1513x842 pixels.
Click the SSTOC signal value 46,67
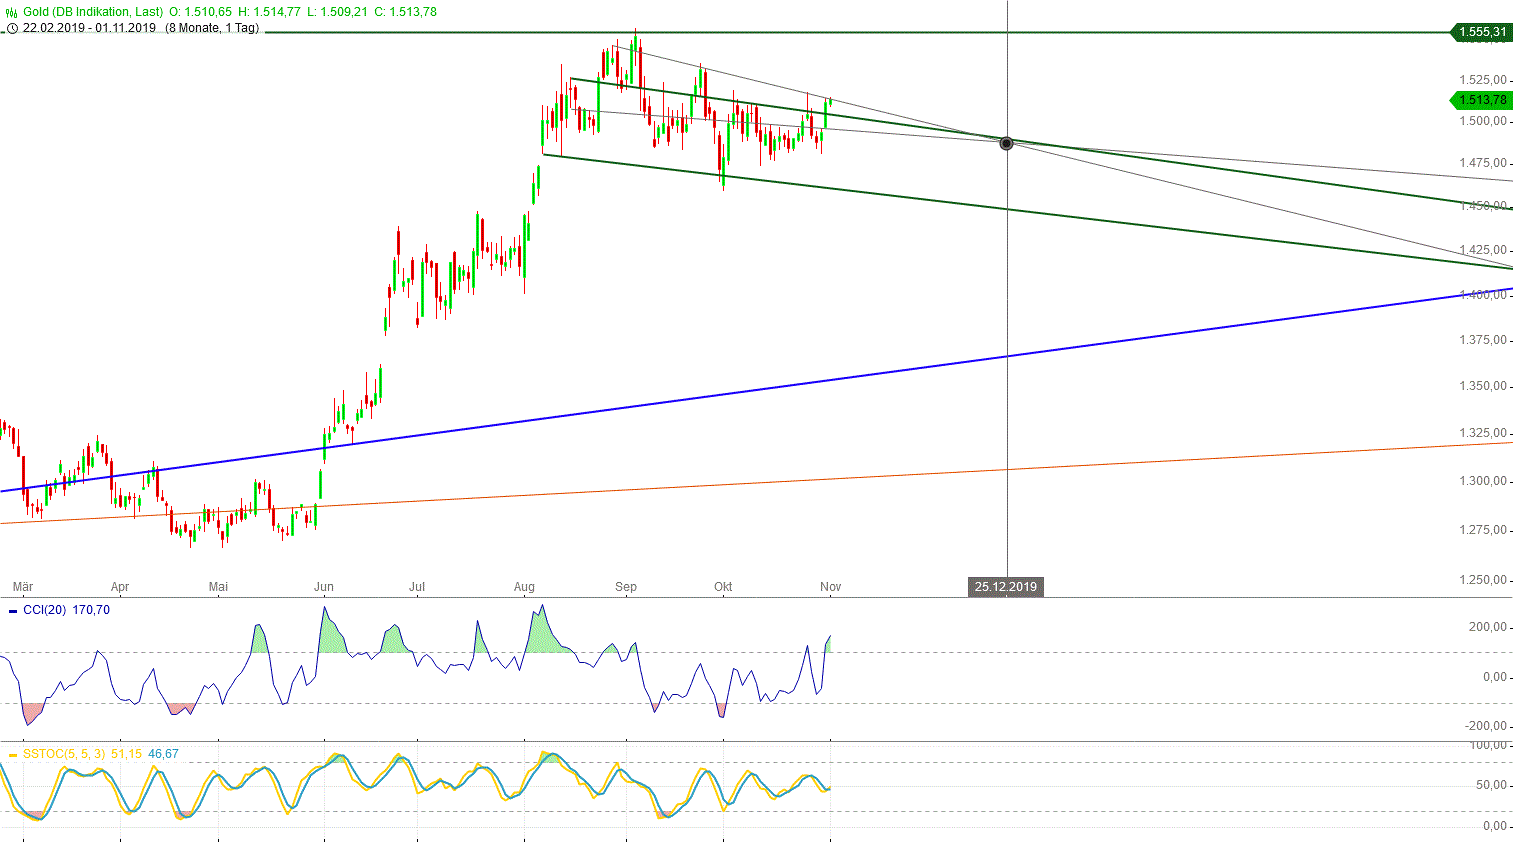(x=163, y=754)
